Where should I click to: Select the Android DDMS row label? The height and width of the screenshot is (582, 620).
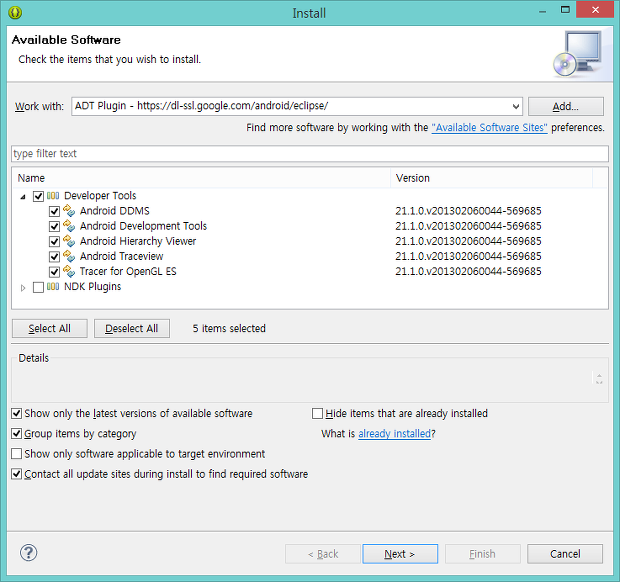[x=115, y=211]
